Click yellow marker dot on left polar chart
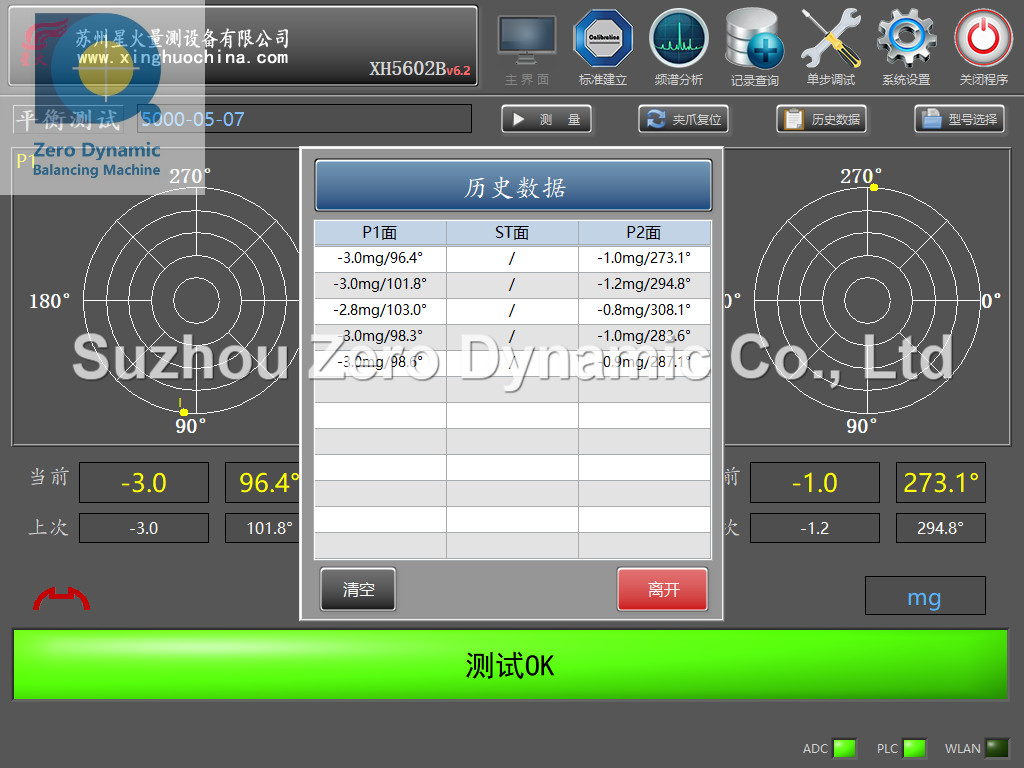The height and width of the screenshot is (768, 1024). 184,412
